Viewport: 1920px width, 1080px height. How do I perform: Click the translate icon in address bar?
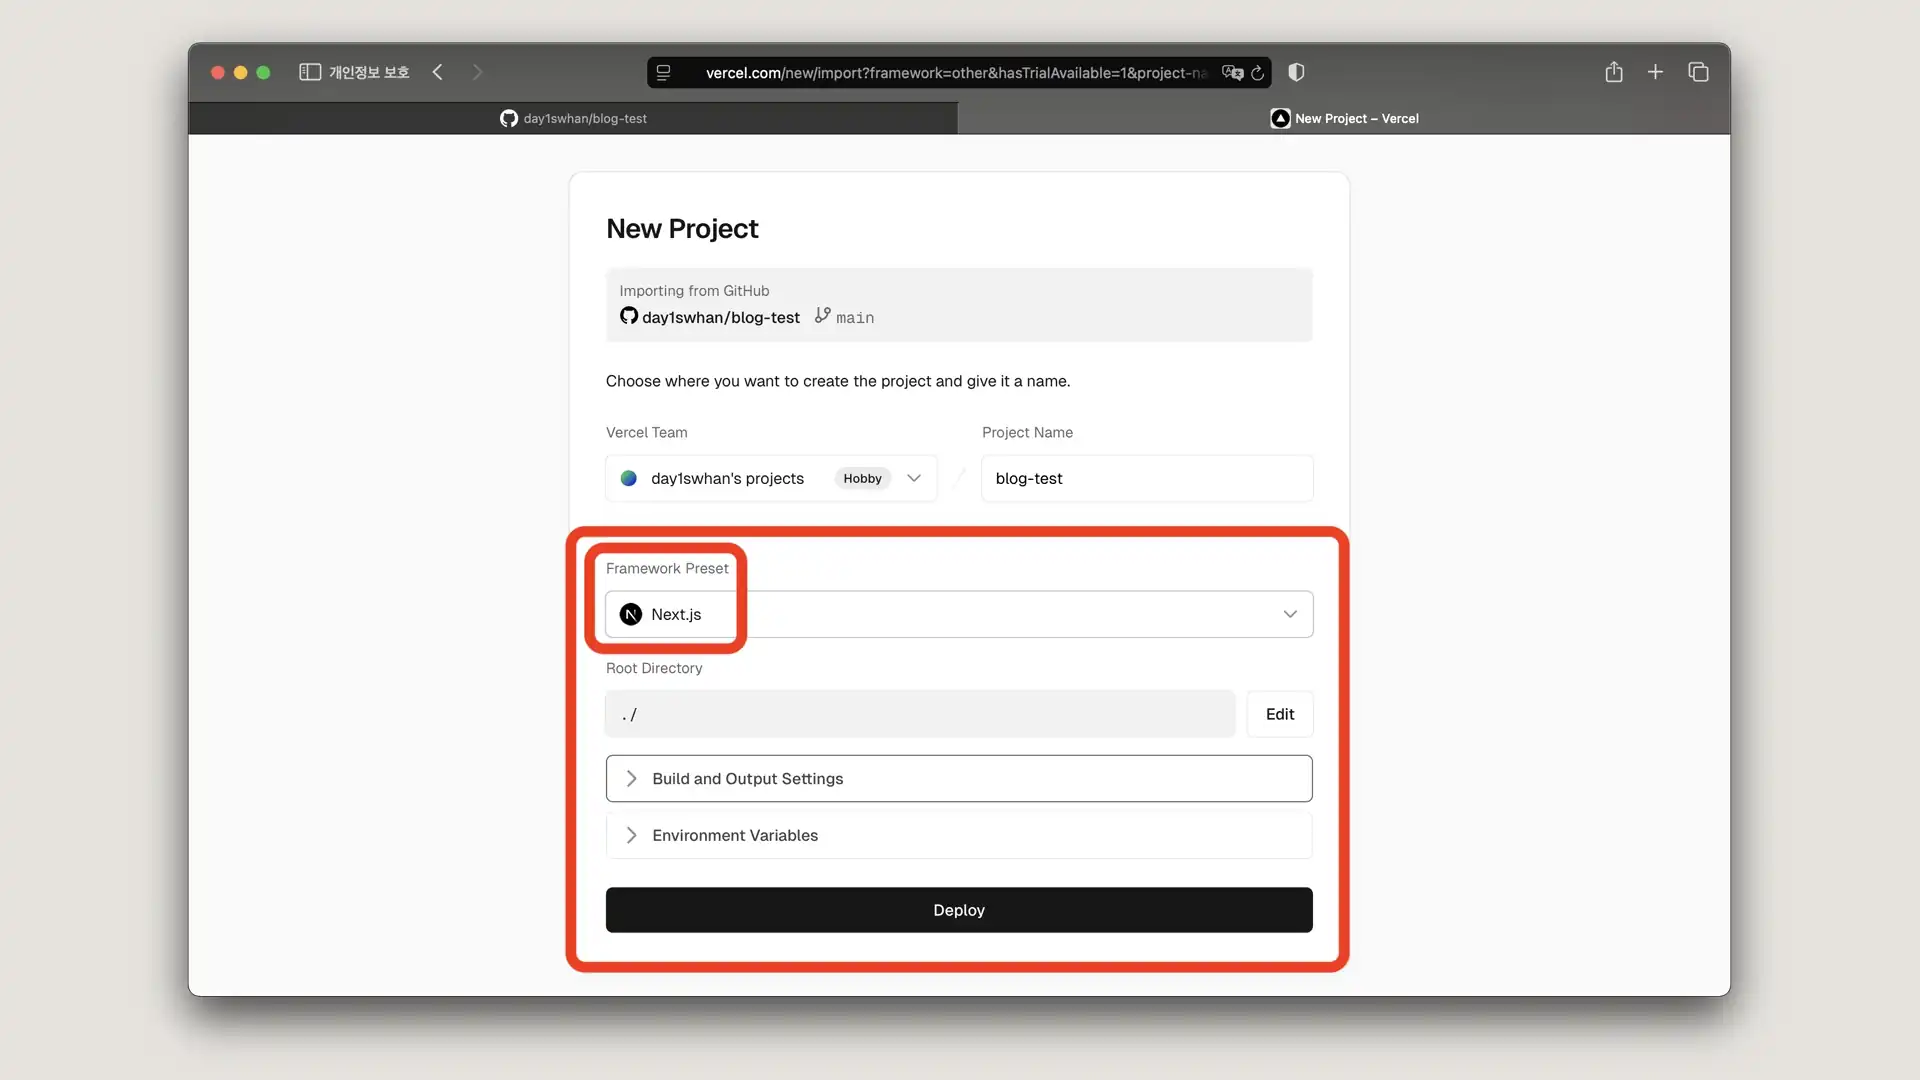(1232, 73)
